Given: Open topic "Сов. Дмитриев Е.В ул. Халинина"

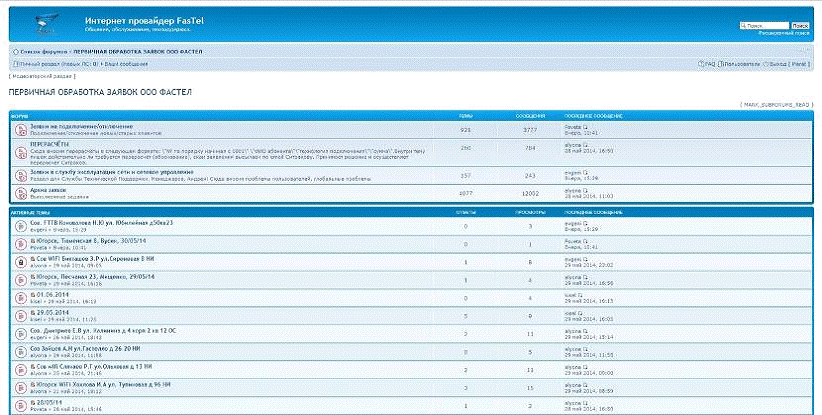Looking at the screenshot, I should click(x=92, y=330).
